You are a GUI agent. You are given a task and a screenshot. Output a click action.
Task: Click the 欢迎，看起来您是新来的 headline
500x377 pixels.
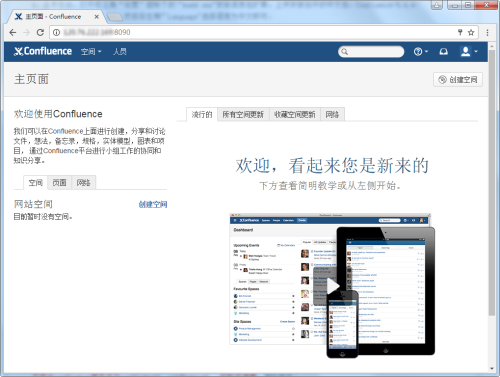(x=332, y=166)
